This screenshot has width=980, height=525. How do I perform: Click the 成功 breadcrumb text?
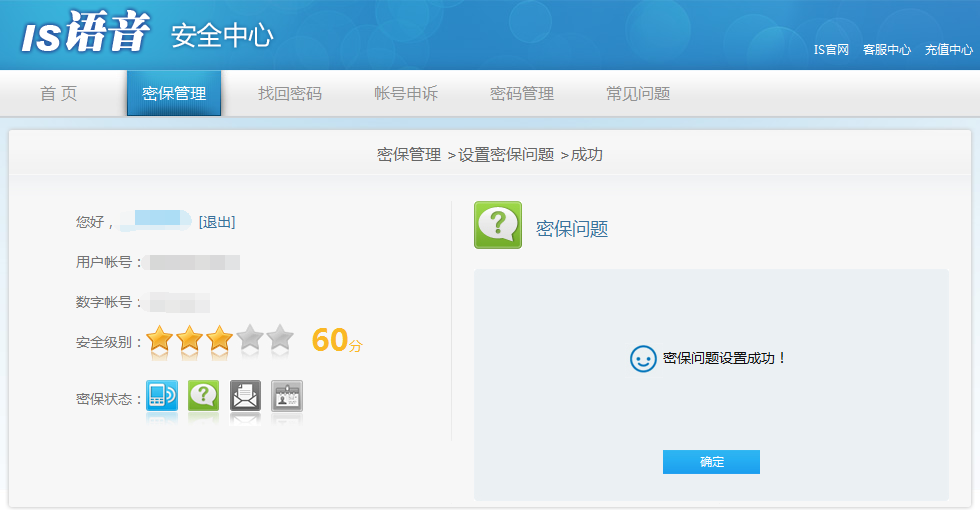pyautogui.click(x=587, y=154)
